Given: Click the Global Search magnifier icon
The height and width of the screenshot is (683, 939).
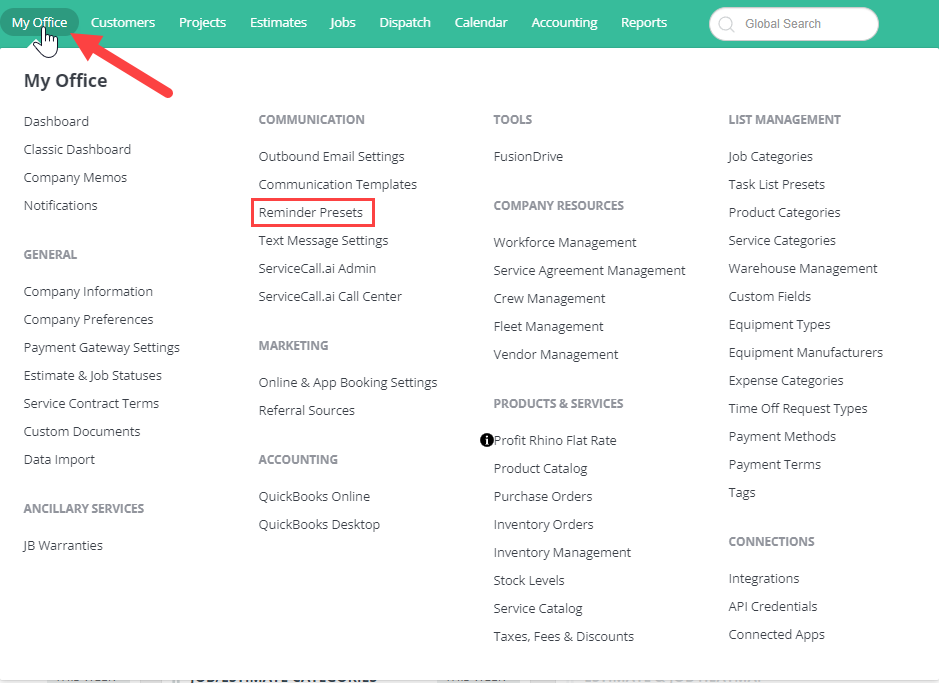Looking at the screenshot, I should click(726, 24).
